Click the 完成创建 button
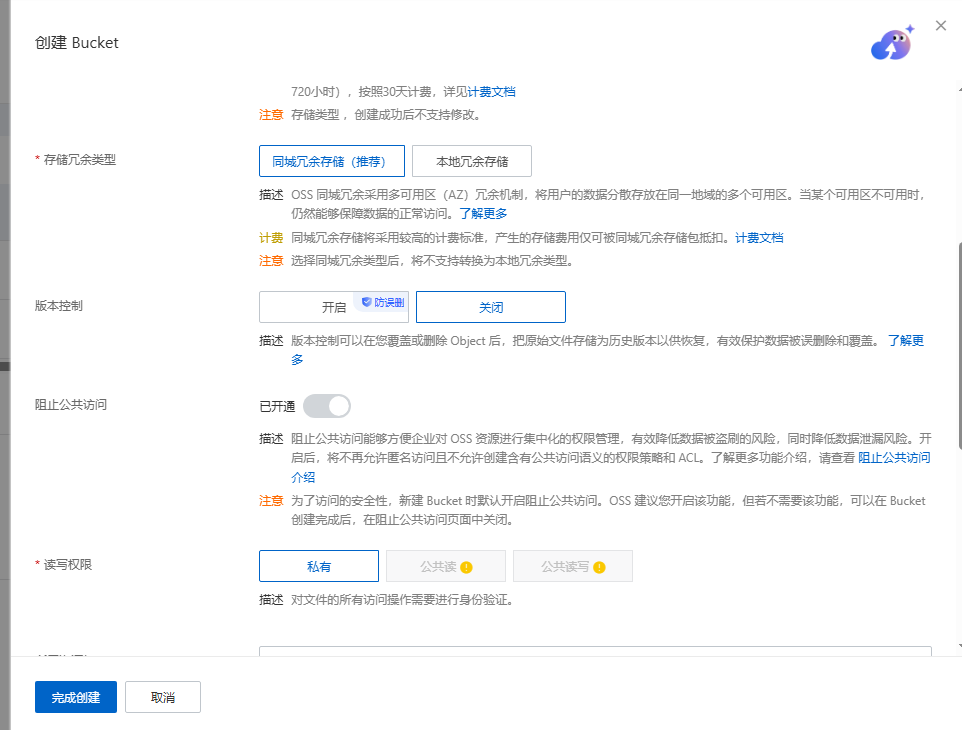The image size is (962, 730). point(75,697)
